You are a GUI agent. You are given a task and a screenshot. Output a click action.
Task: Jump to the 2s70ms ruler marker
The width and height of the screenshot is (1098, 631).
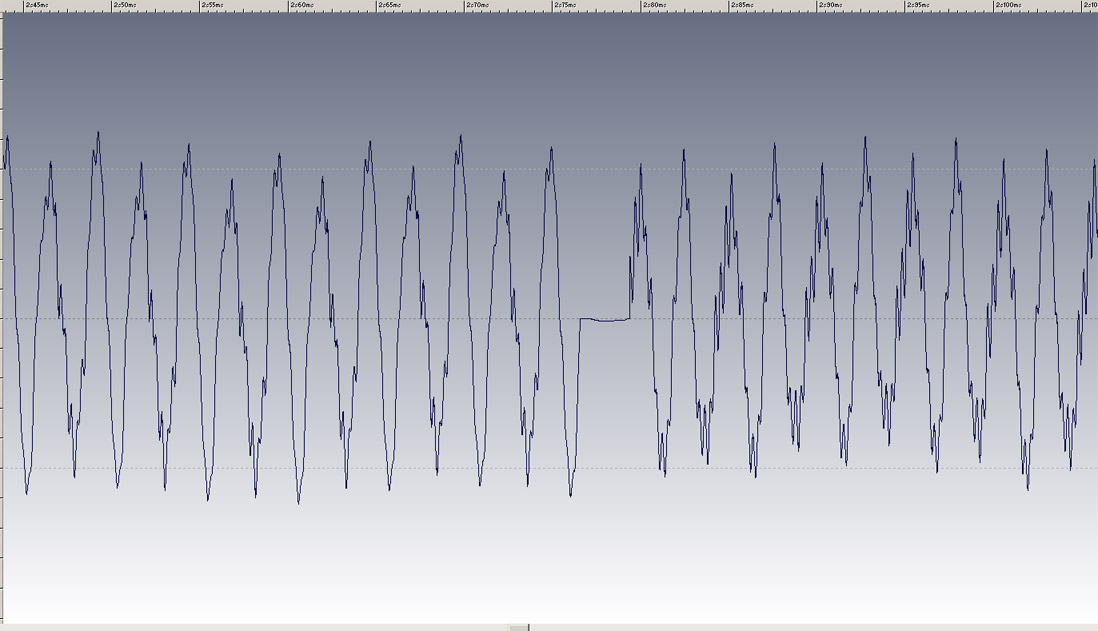477,5
